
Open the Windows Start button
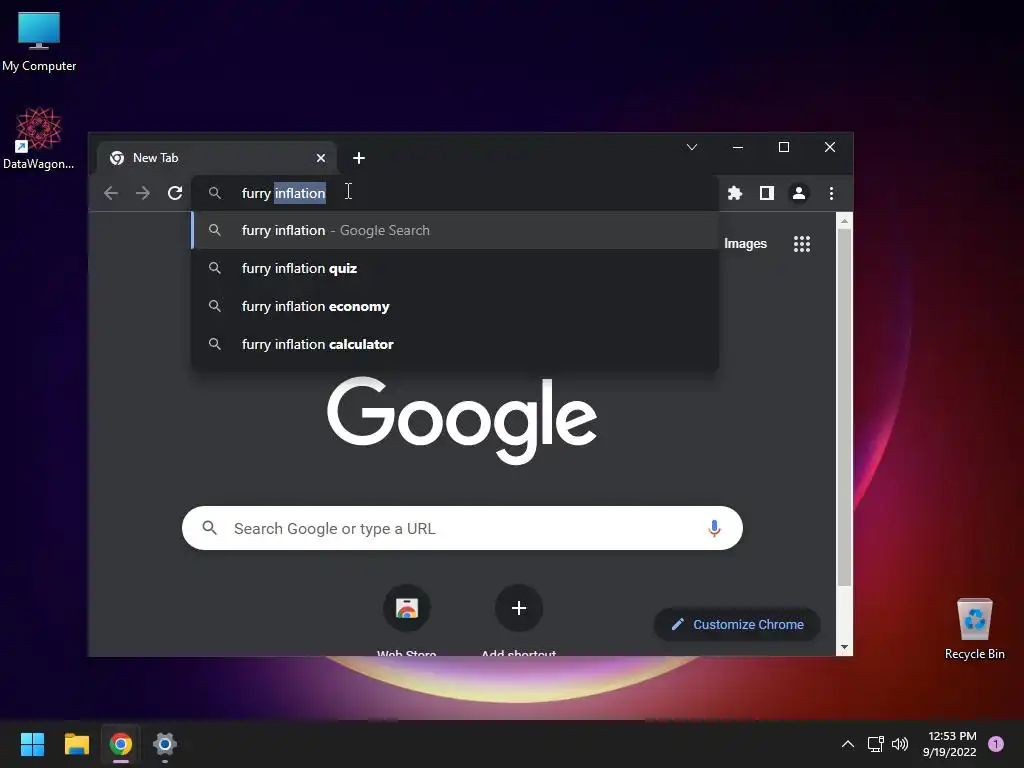32,744
